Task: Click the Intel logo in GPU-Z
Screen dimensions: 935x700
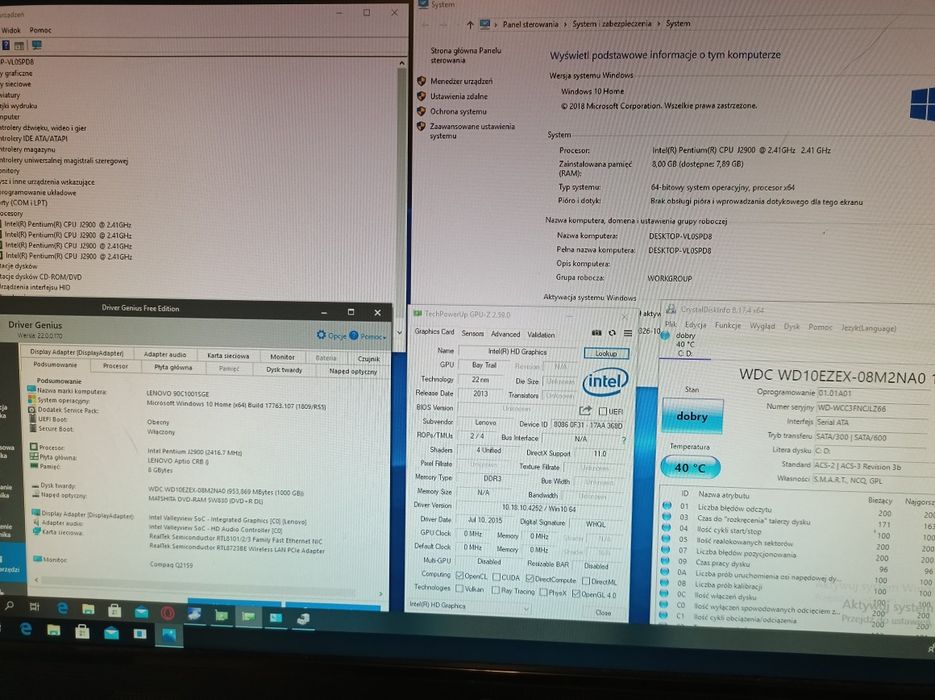Action: (x=605, y=381)
